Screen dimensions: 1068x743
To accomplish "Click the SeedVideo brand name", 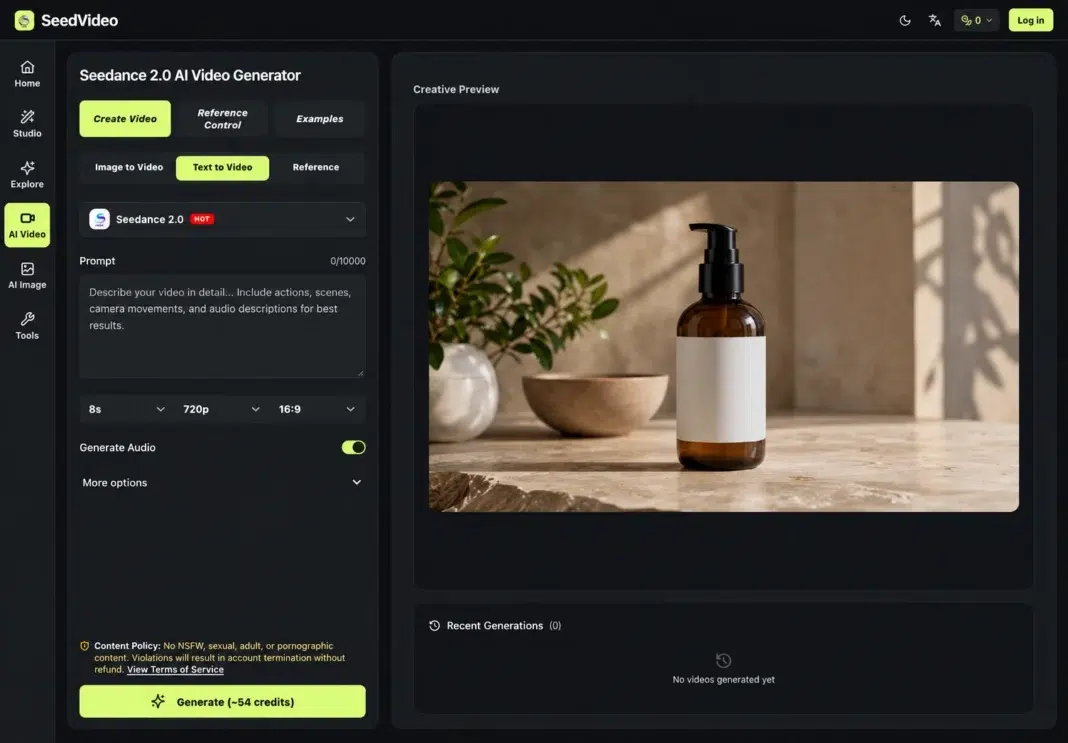I will pyautogui.click(x=80, y=20).
